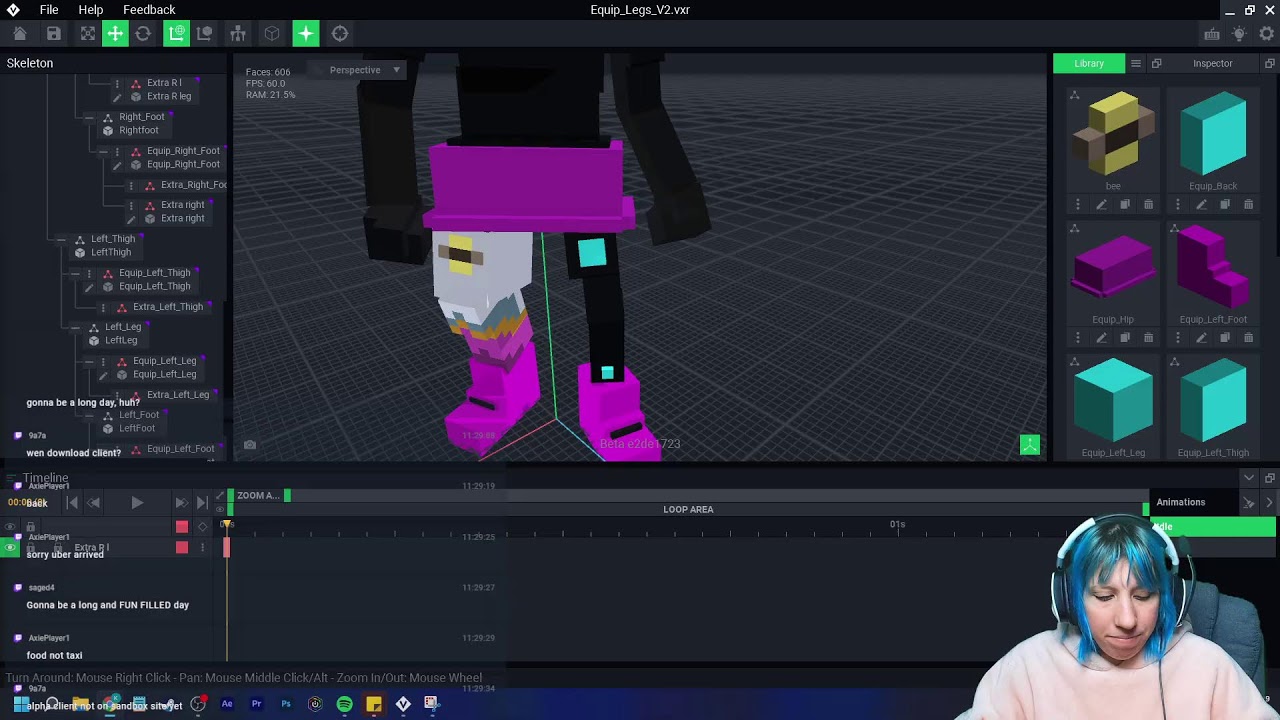Viewport: 1280px width, 720px height.
Task: Open the Library list view menu icon
Action: 1136,63
